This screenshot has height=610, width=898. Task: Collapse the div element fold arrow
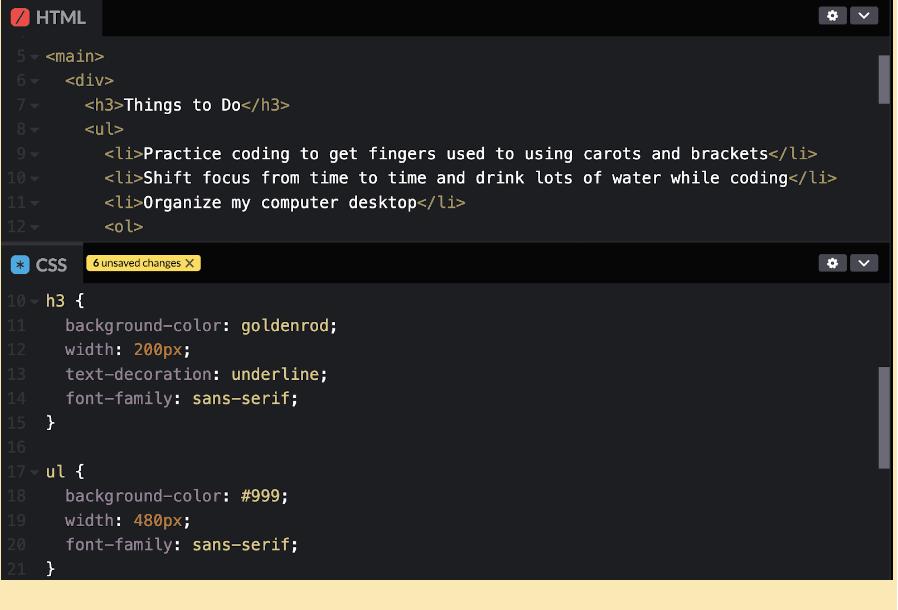[33, 80]
